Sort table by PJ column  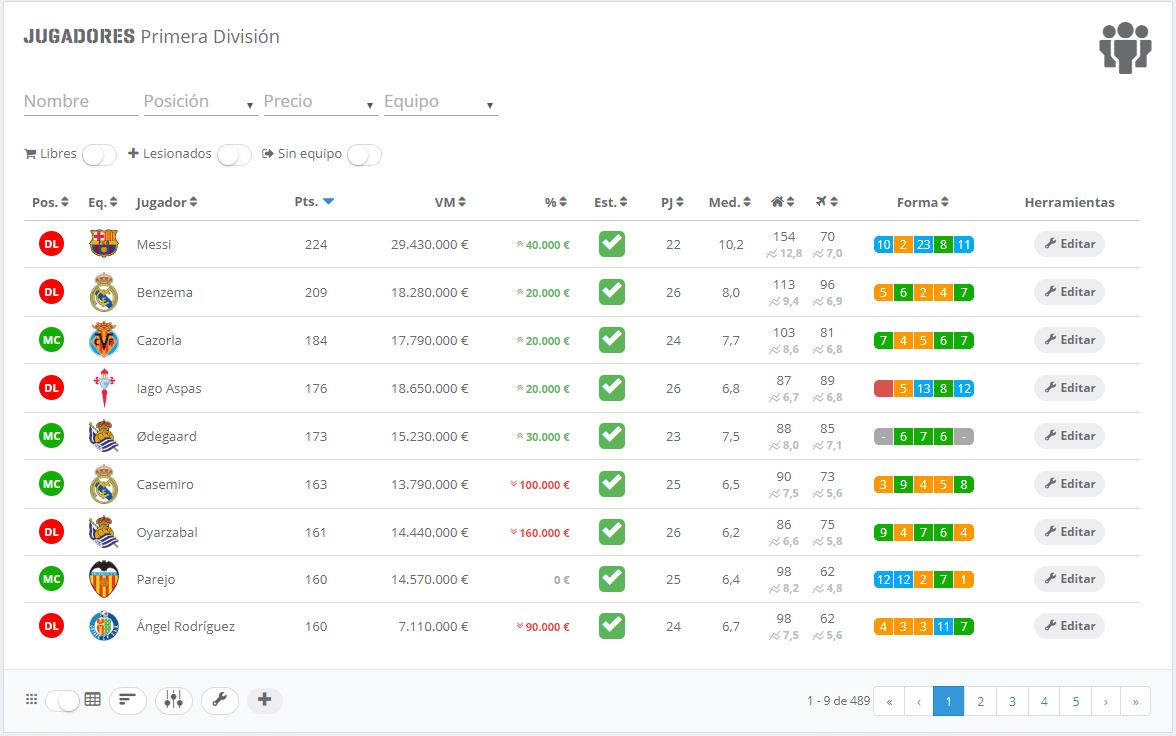point(672,203)
